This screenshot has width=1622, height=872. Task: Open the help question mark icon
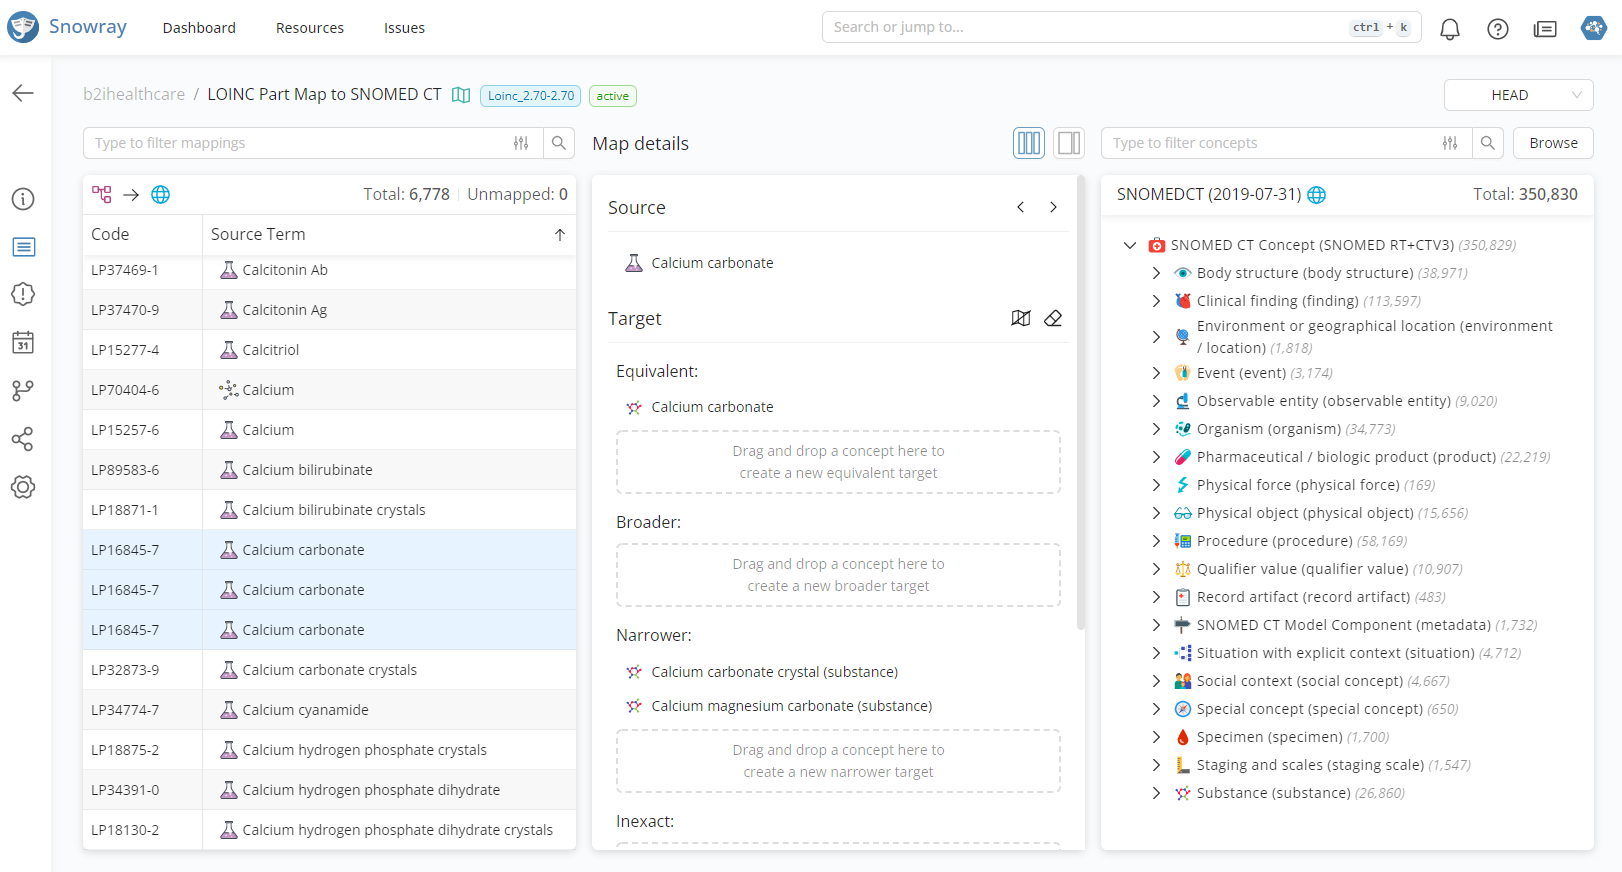click(1497, 29)
